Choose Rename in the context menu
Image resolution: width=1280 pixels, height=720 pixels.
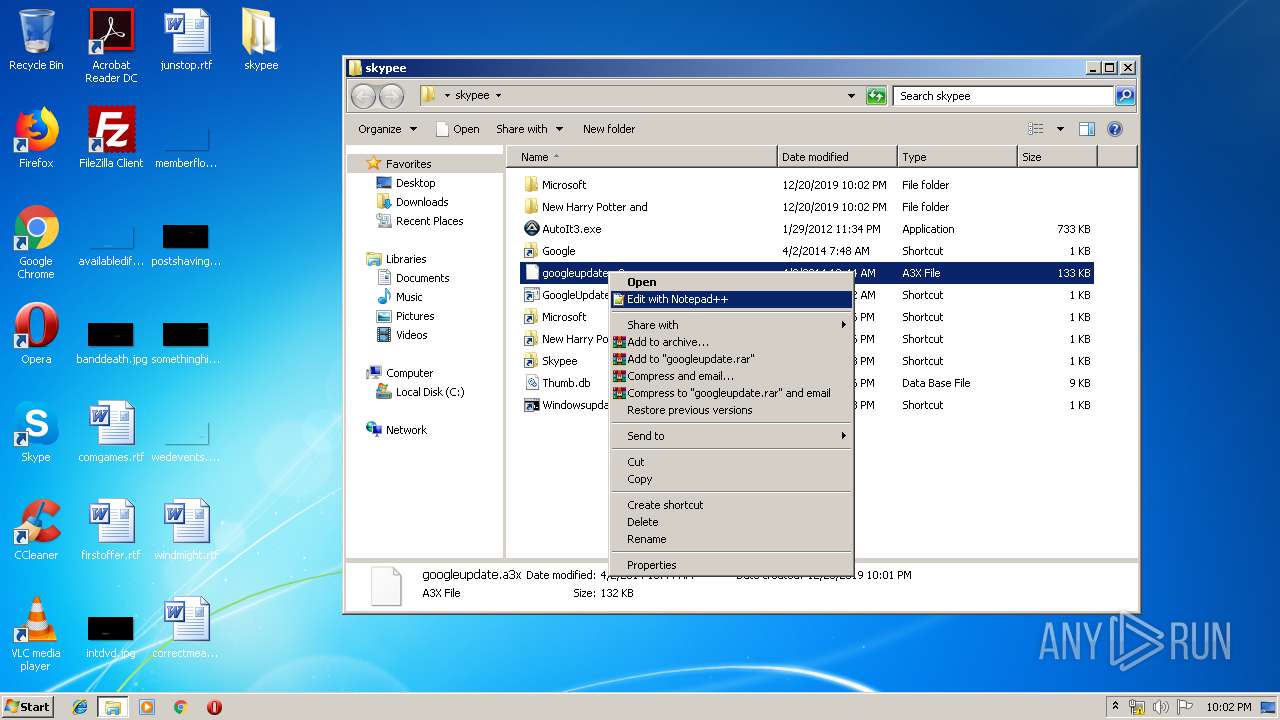pos(731,539)
